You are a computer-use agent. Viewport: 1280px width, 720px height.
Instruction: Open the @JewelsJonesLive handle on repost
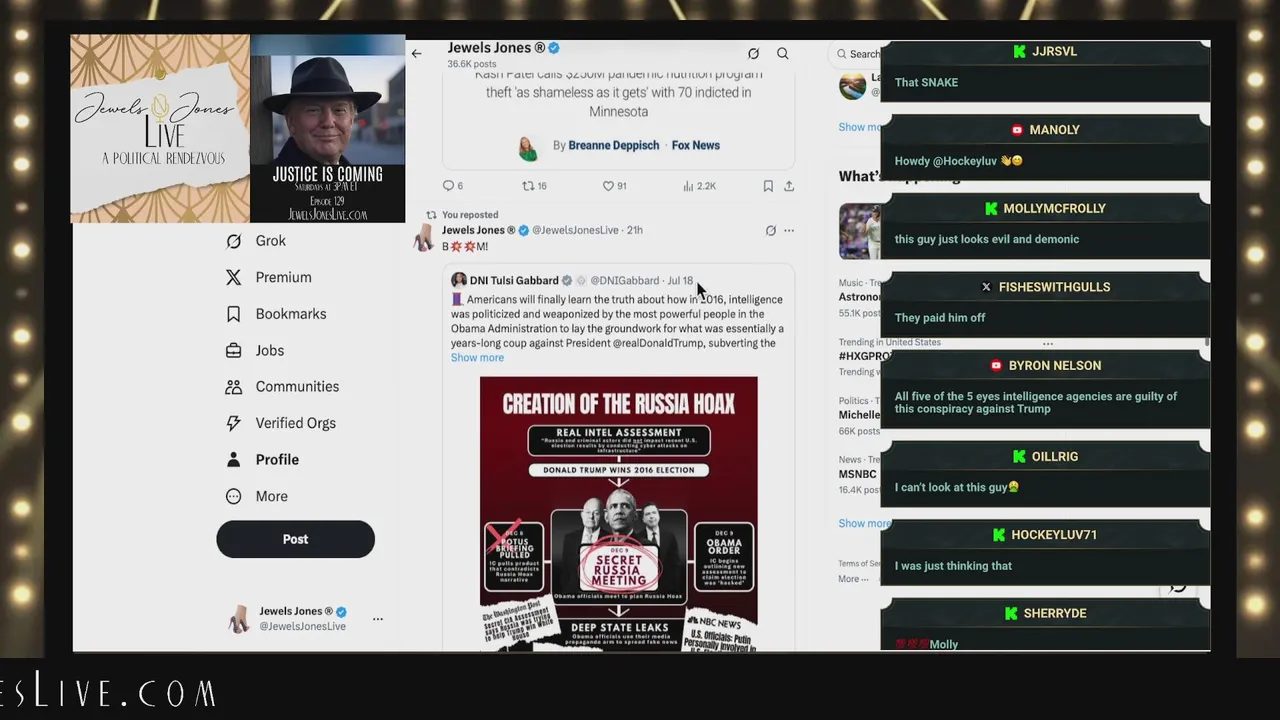click(575, 230)
